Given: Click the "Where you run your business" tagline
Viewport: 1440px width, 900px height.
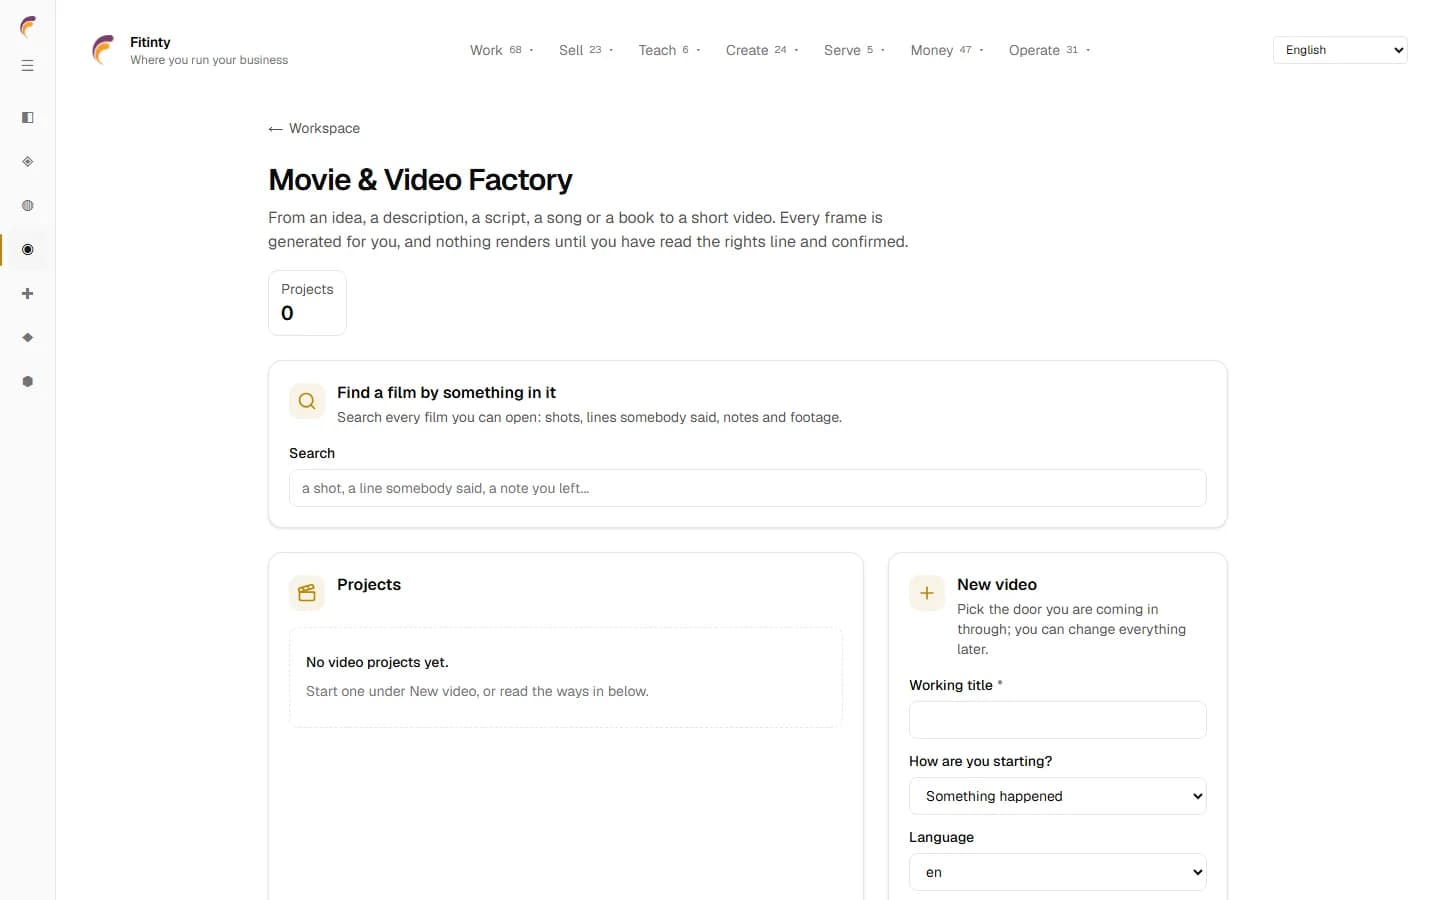Looking at the screenshot, I should pyautogui.click(x=209, y=60).
